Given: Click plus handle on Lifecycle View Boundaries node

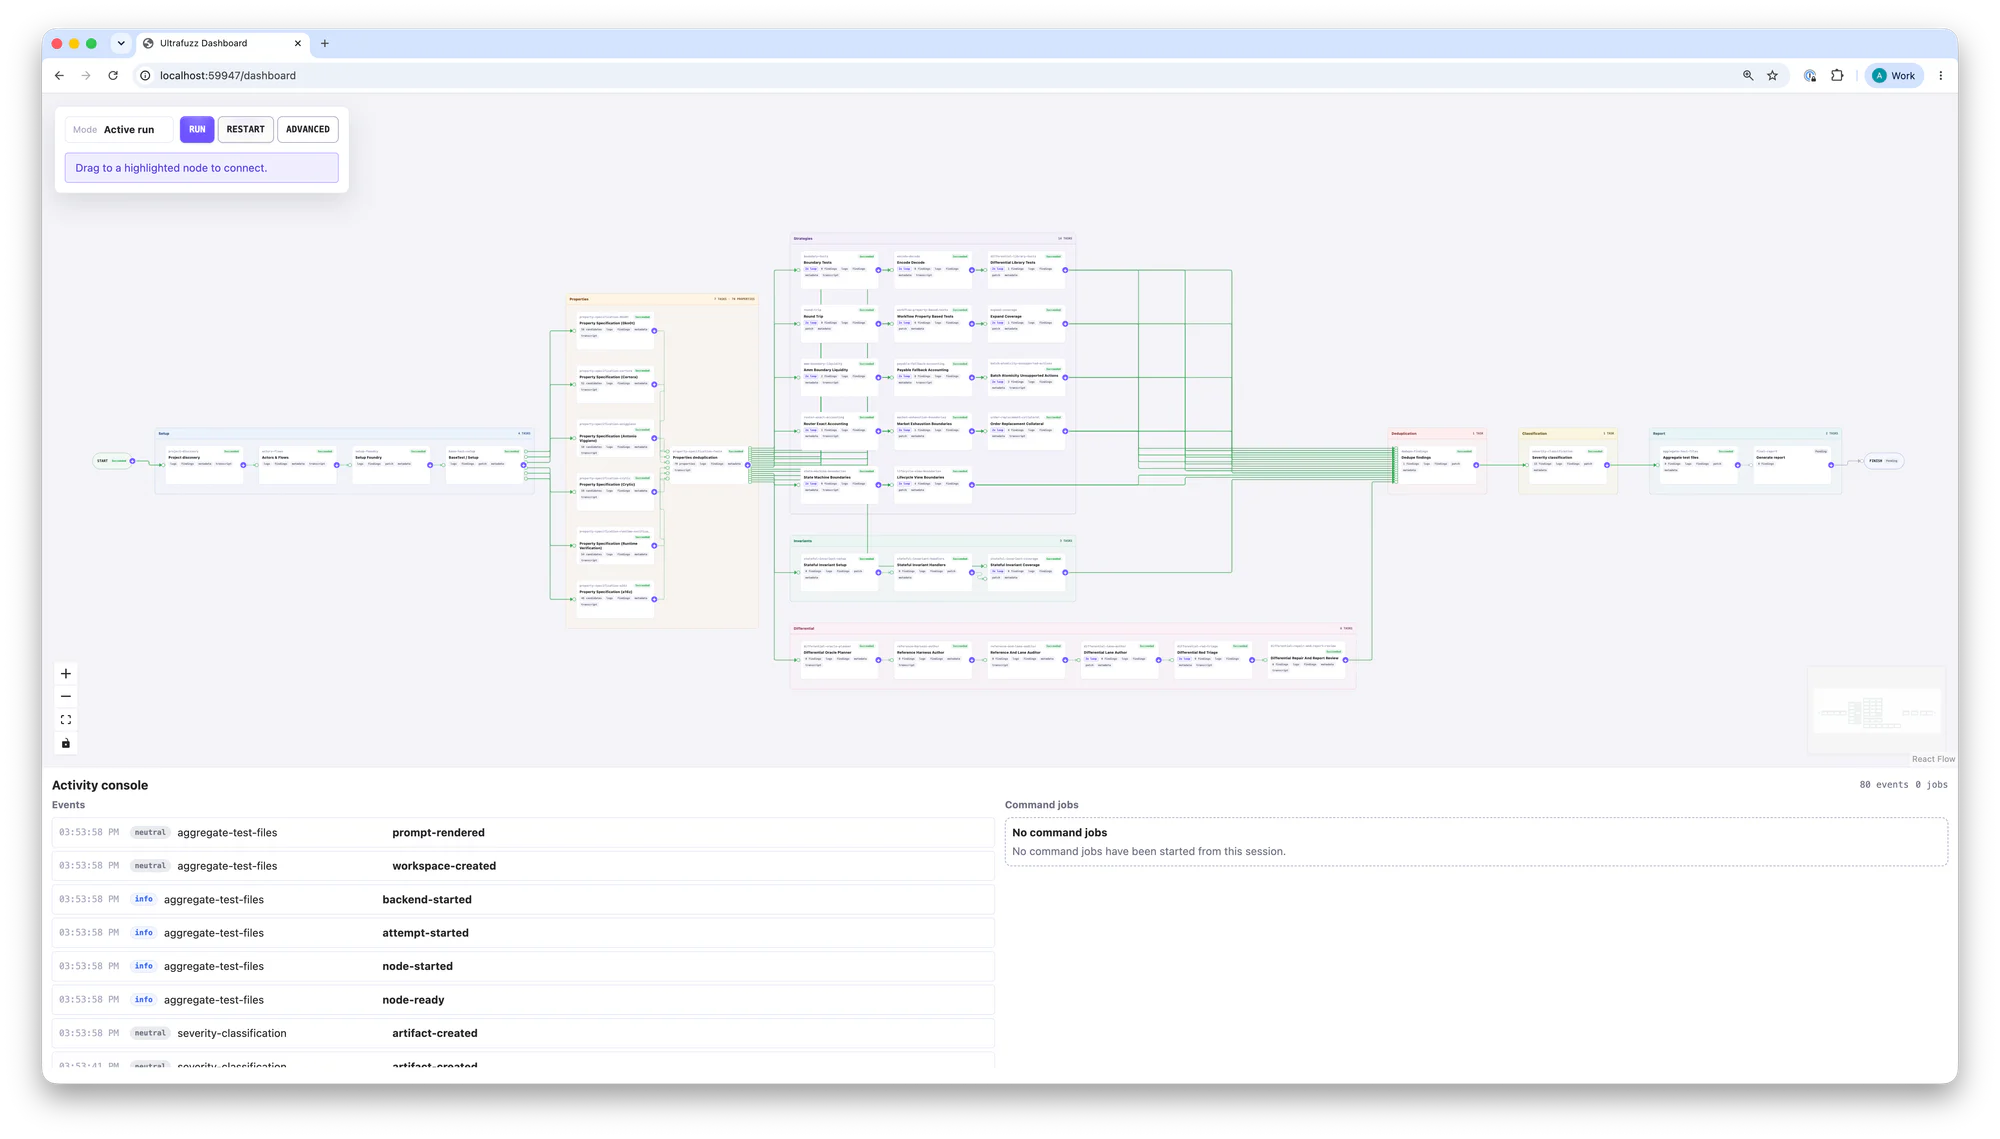Looking at the screenshot, I should (x=971, y=485).
